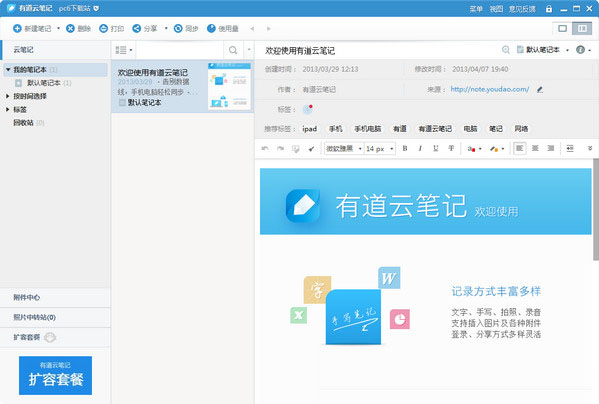Click the format painter icon in editor toolbar

click(296, 149)
